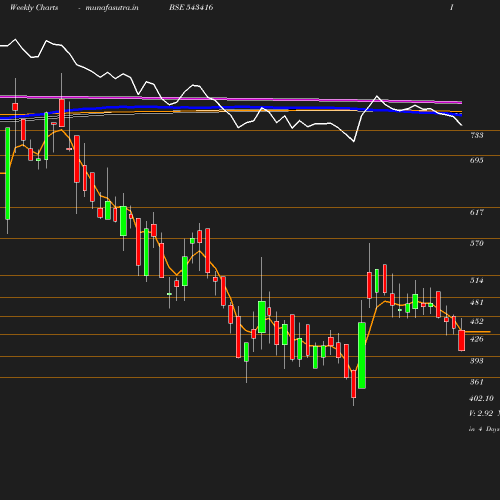
Task: Click the 402.10 closing price value
Action: point(481,398)
